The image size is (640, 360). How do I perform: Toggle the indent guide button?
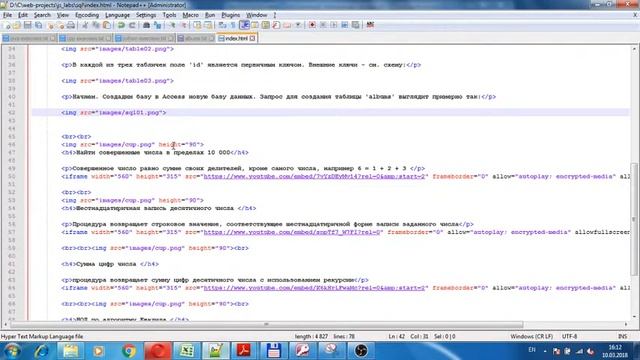click(244, 25)
